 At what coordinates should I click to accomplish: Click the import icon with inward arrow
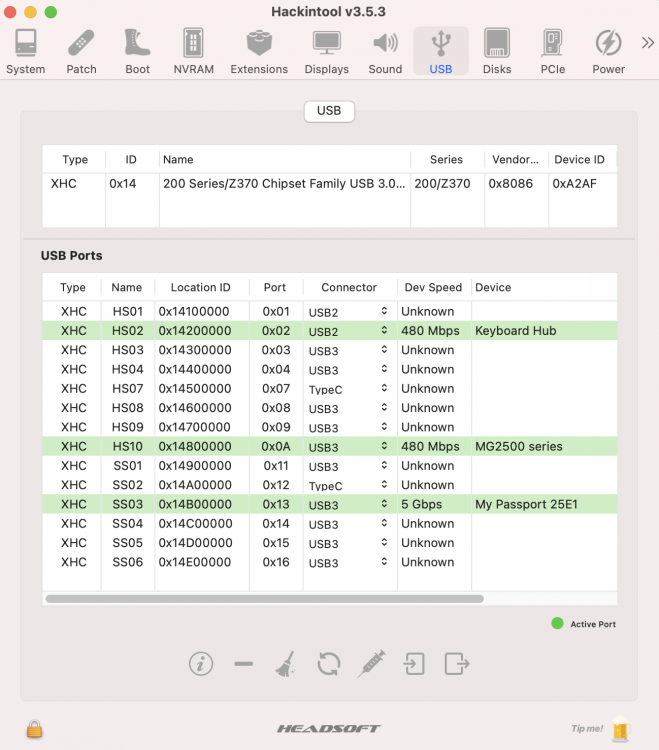414,663
